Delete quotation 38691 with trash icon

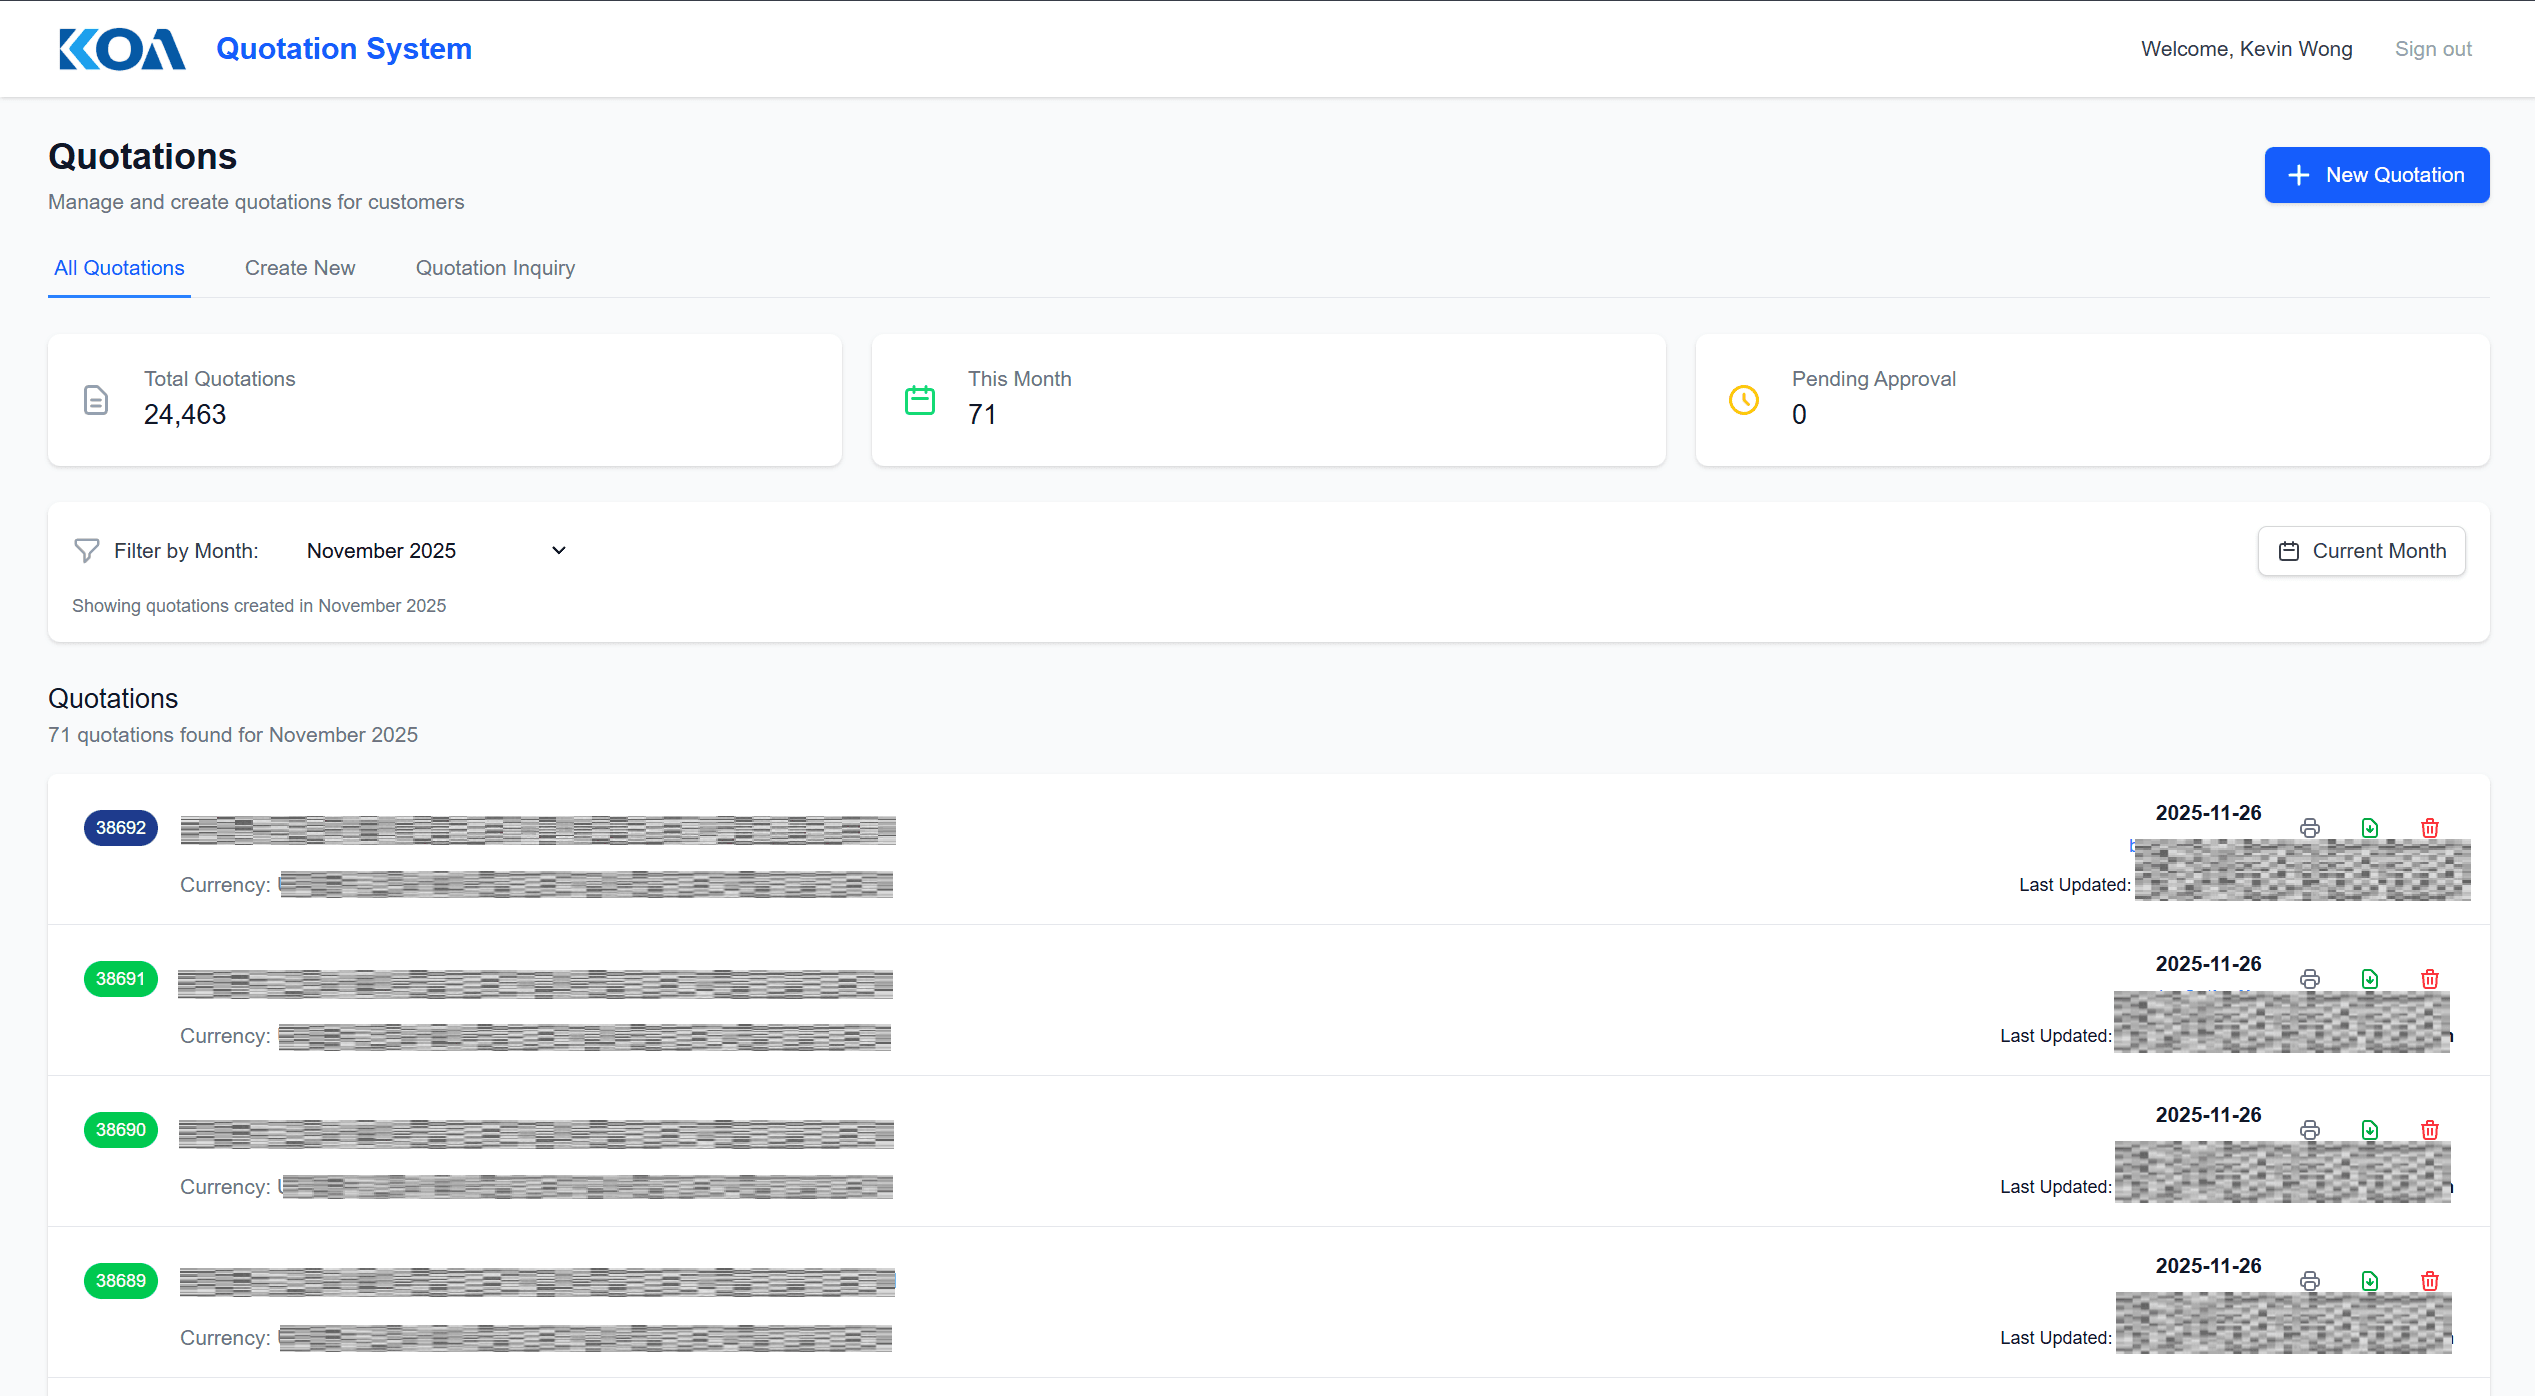click(2429, 979)
